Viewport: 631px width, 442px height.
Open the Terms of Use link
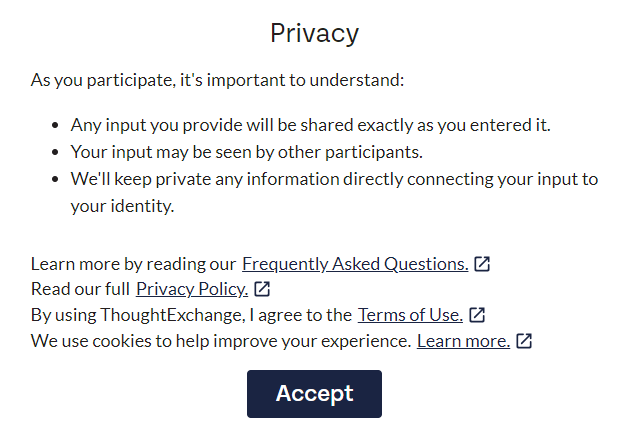(410, 315)
